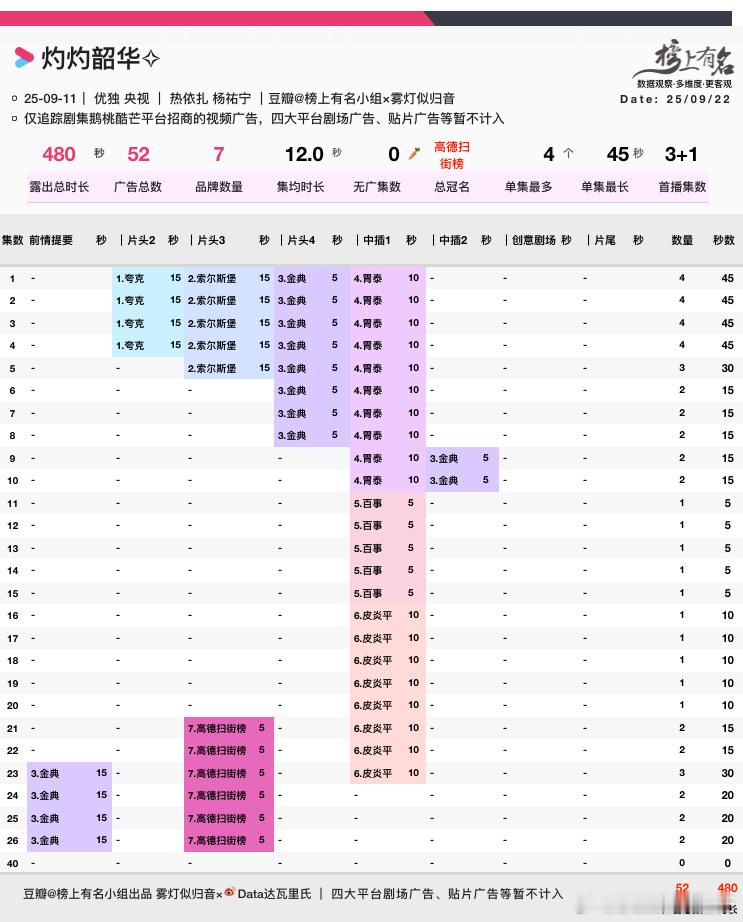Click the 中插2 column header

click(x=453, y=240)
